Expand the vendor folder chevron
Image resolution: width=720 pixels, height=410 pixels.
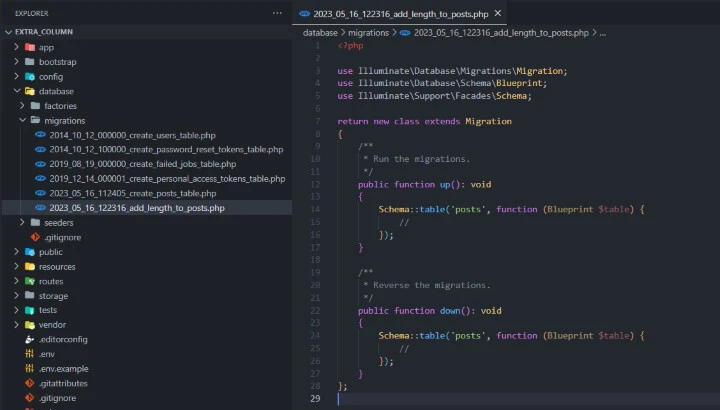(x=16, y=325)
